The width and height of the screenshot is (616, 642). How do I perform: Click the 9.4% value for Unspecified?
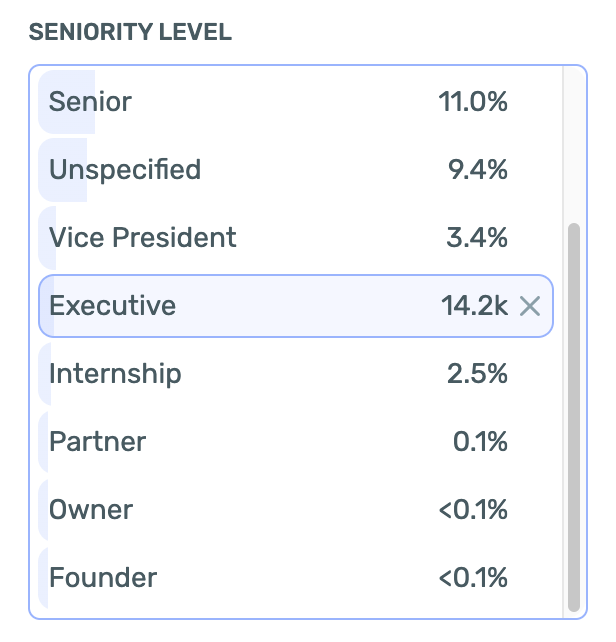click(478, 170)
